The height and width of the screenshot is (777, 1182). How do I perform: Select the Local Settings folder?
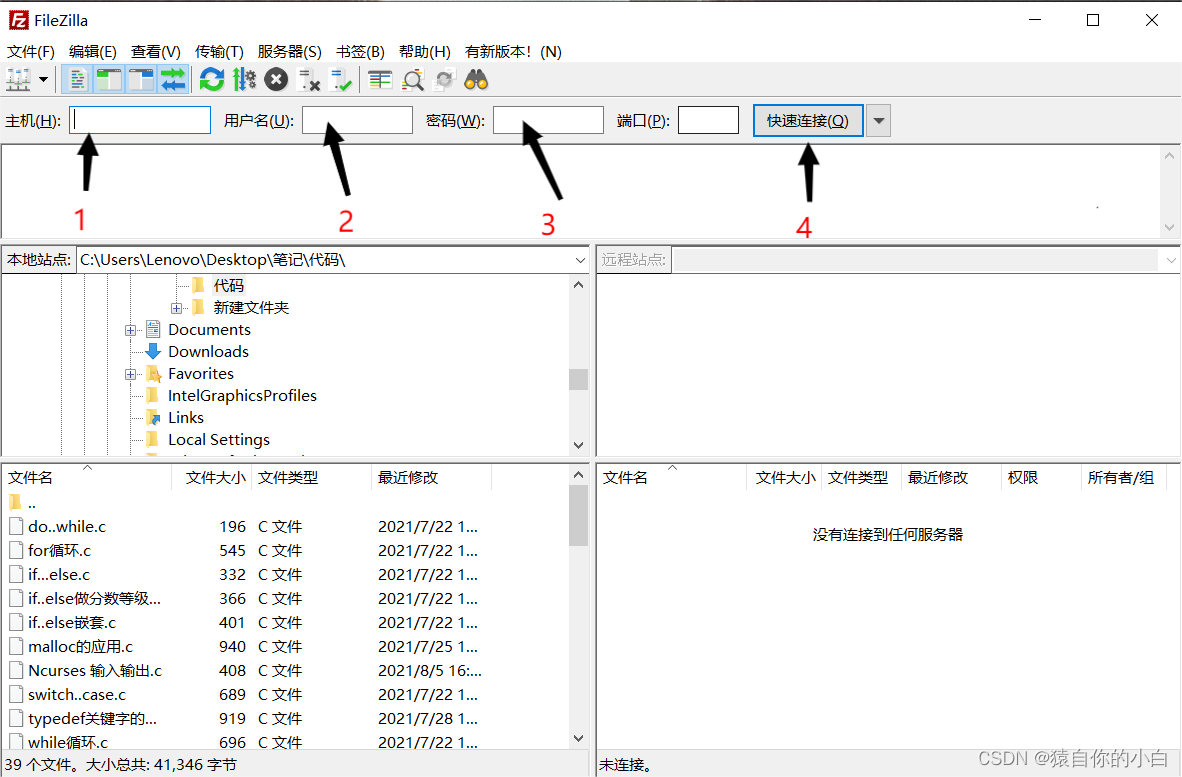(x=219, y=439)
